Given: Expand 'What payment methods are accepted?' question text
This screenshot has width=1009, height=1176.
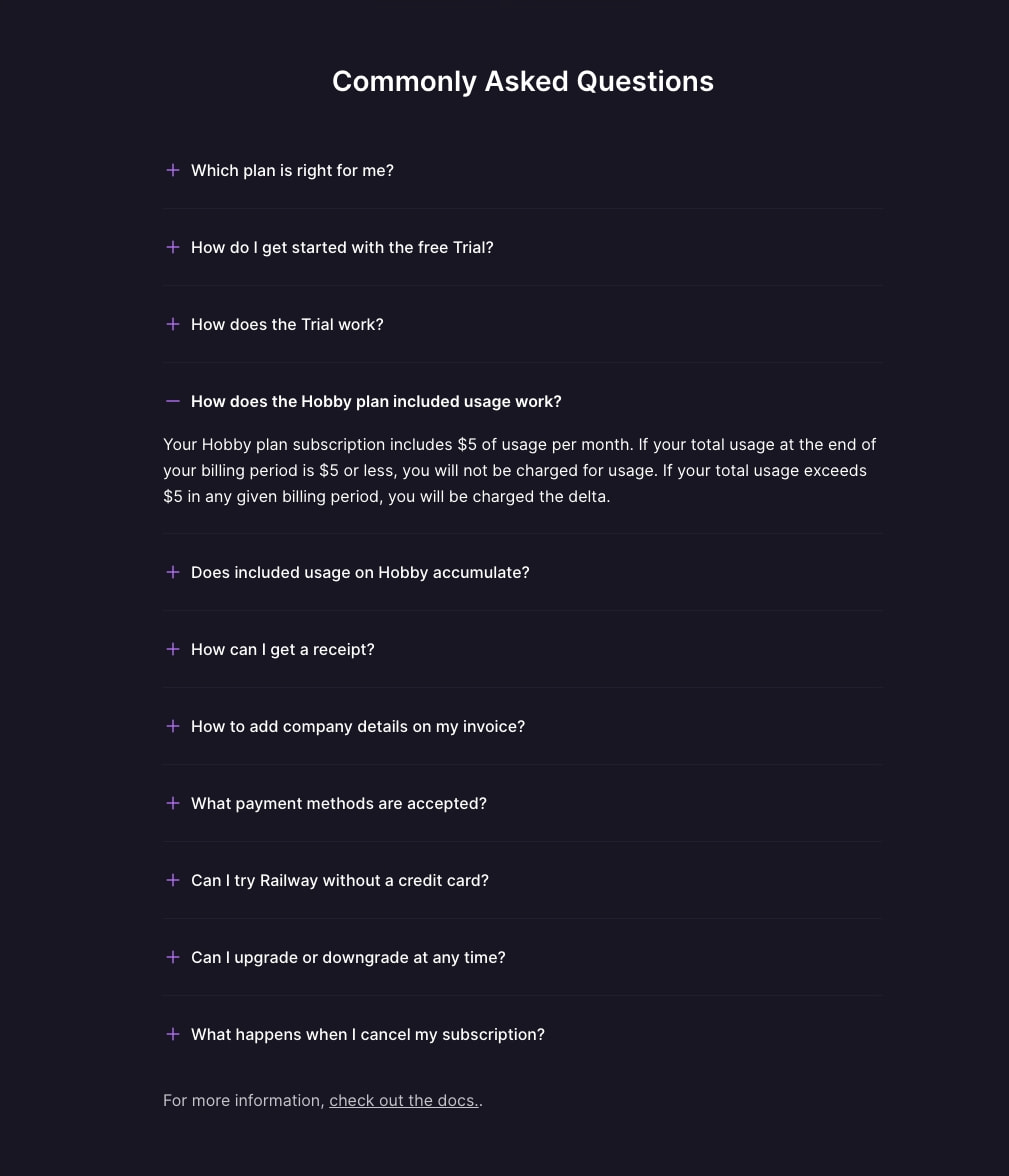Looking at the screenshot, I should coord(339,803).
